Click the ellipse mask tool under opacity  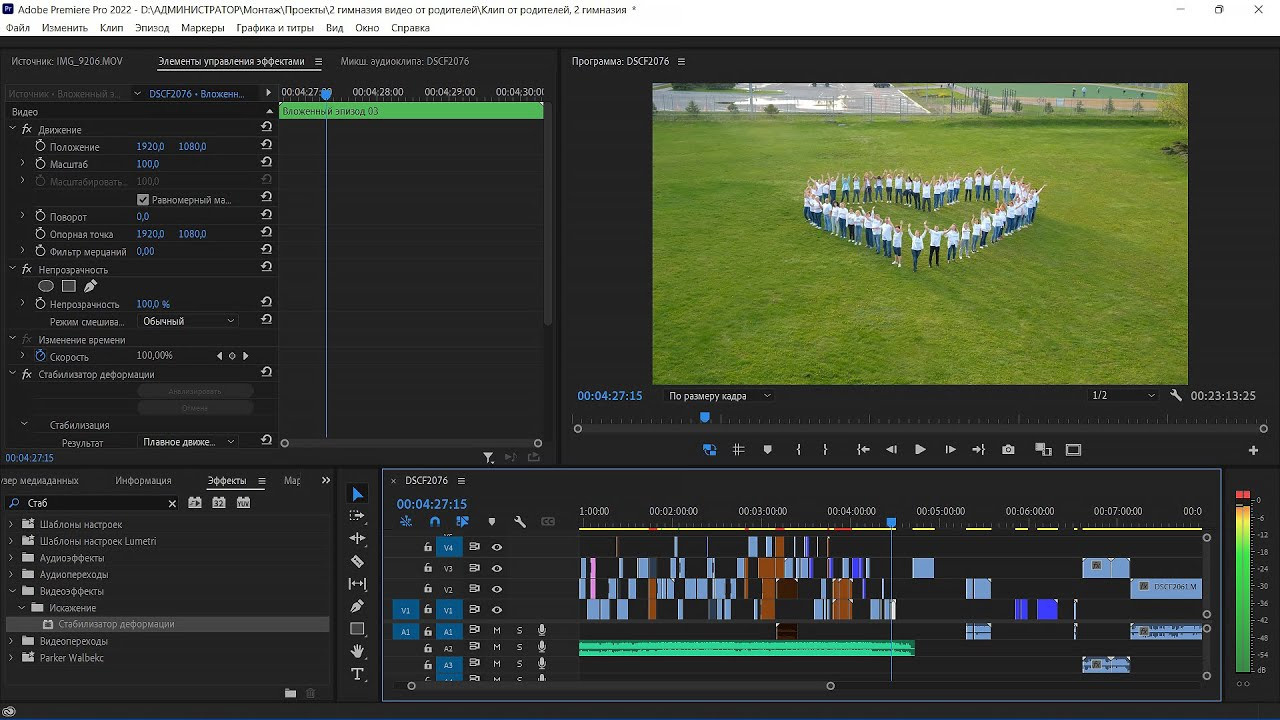(46, 286)
